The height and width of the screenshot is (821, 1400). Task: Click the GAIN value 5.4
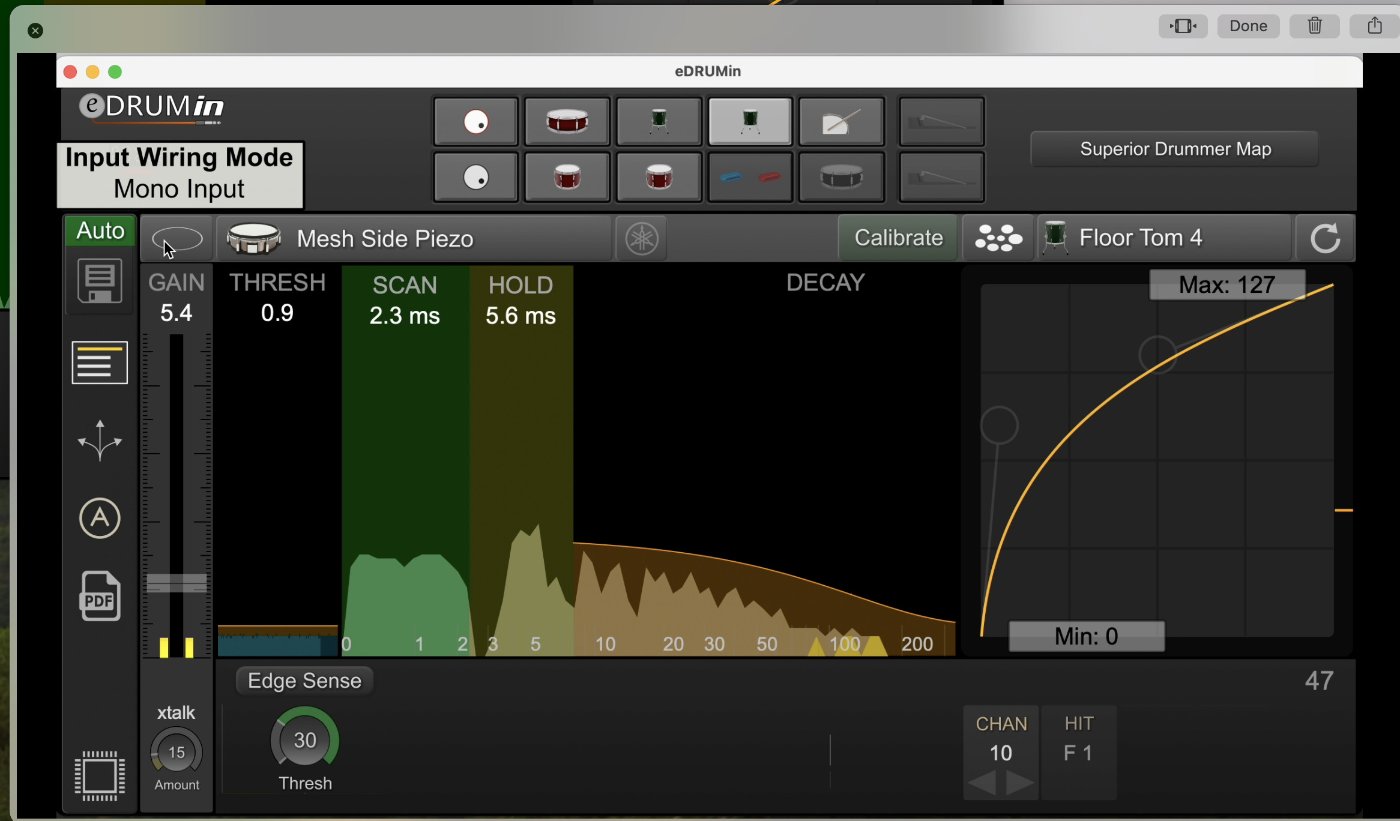(x=176, y=313)
